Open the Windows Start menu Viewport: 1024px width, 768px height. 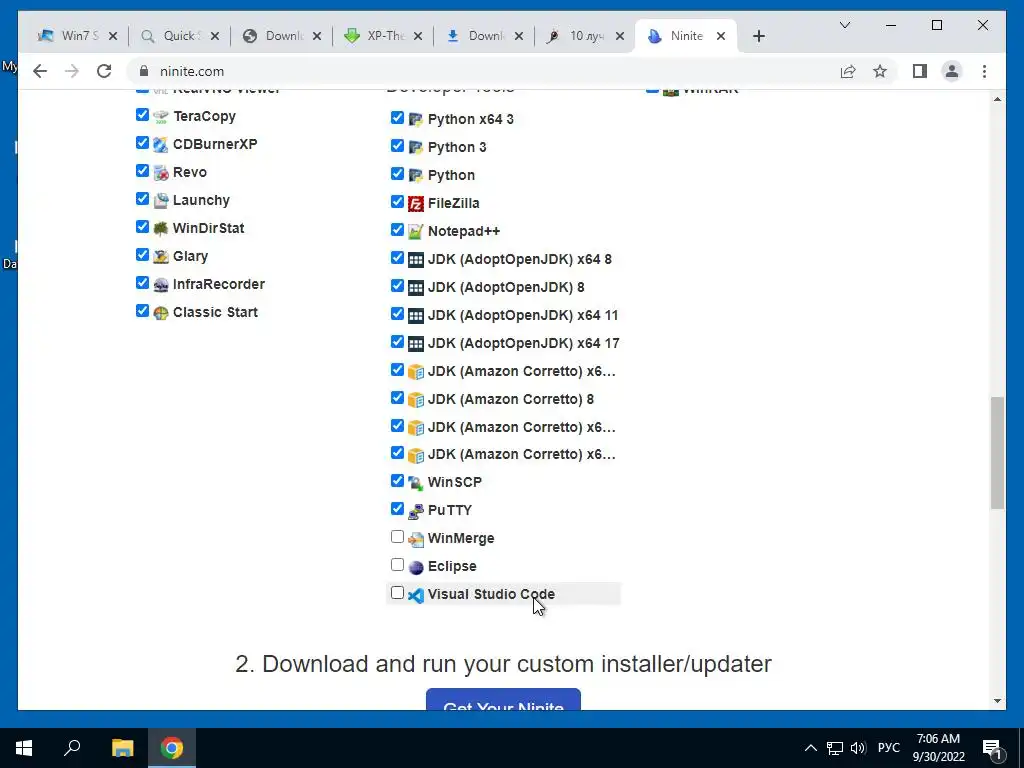pyautogui.click(x=24, y=748)
